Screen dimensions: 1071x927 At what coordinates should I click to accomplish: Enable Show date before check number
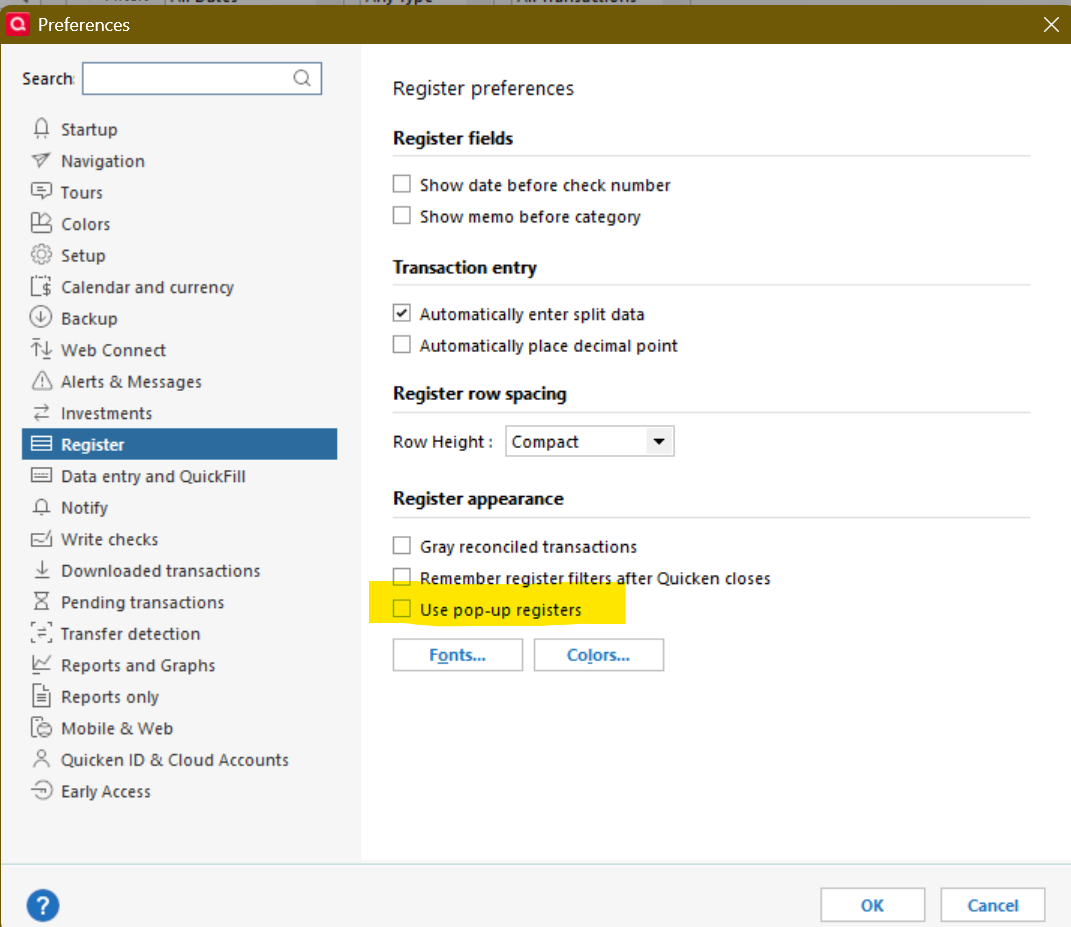point(402,184)
